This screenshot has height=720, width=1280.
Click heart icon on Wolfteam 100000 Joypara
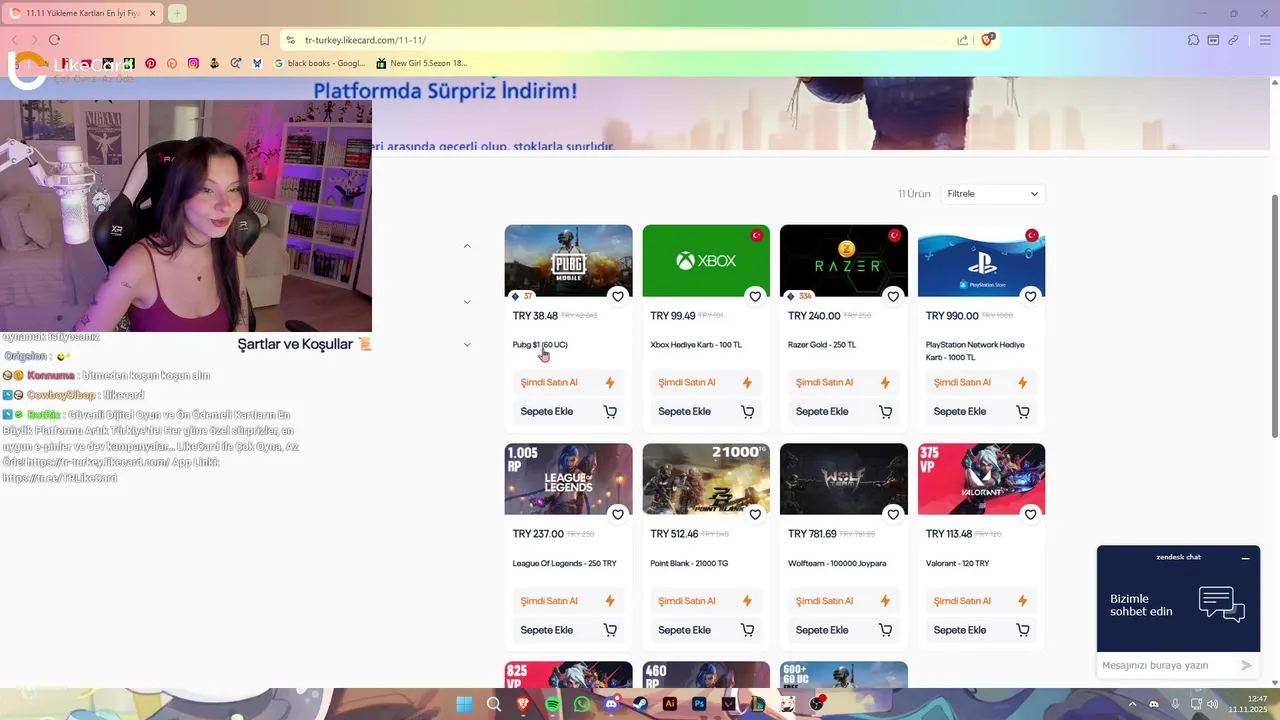click(893, 515)
